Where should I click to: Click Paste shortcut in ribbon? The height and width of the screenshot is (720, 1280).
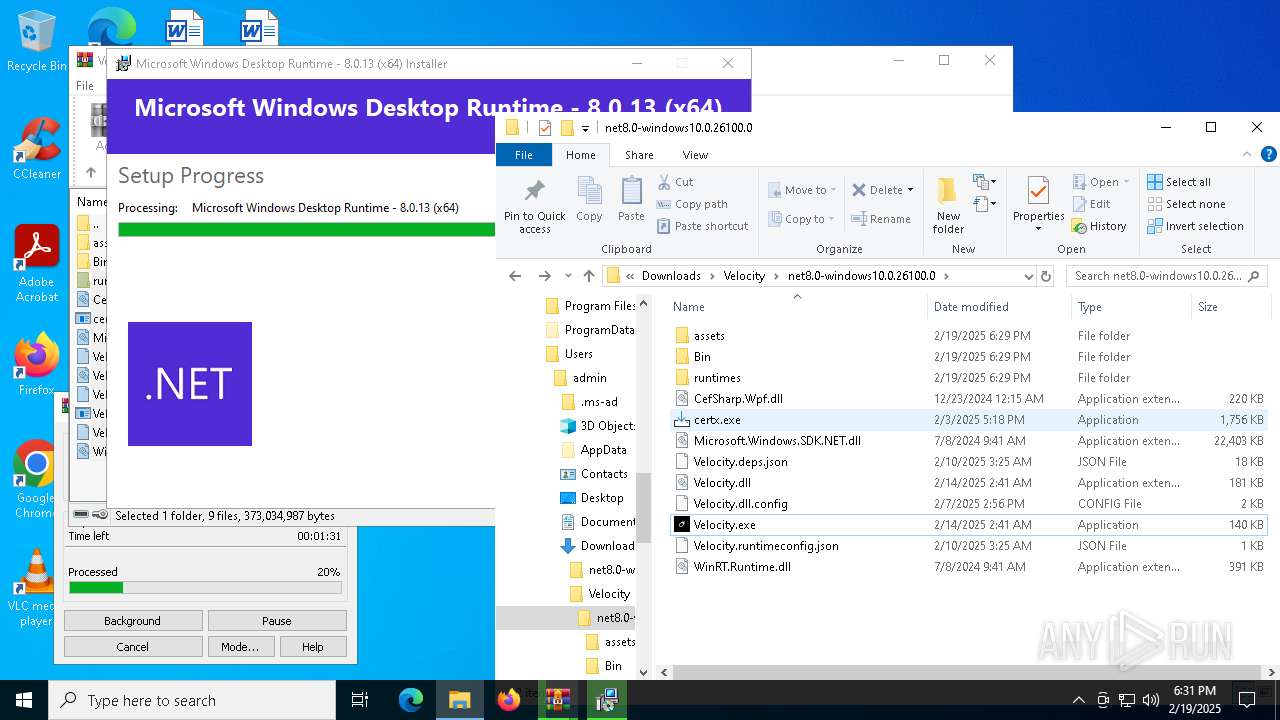pos(702,226)
